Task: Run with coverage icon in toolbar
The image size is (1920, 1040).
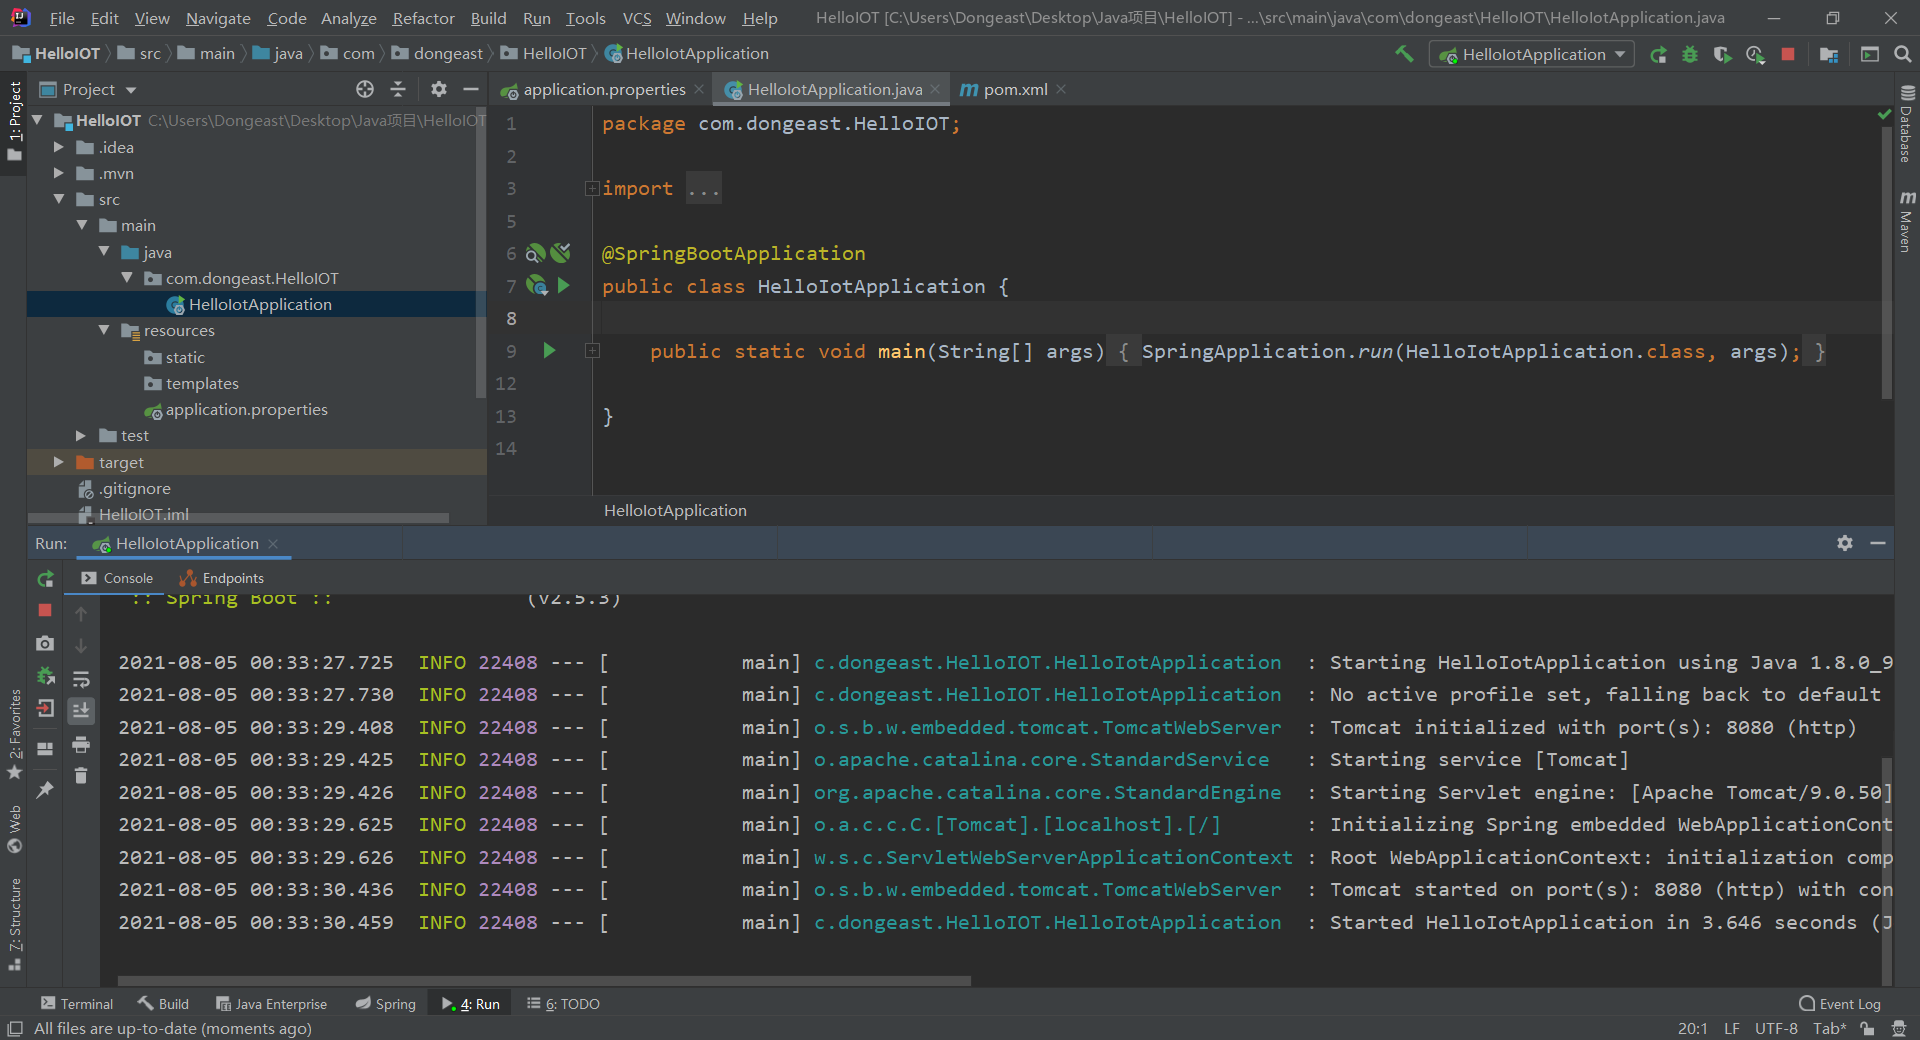Action: 1722,55
